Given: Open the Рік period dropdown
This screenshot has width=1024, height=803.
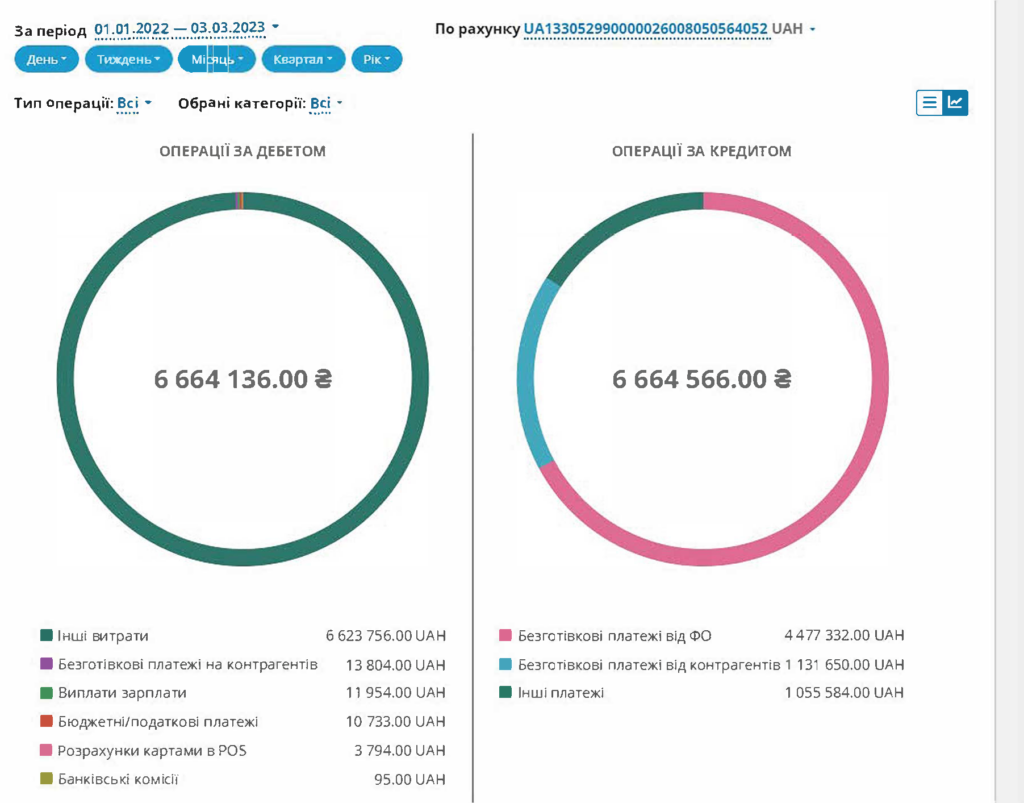Looking at the screenshot, I should point(376,60).
